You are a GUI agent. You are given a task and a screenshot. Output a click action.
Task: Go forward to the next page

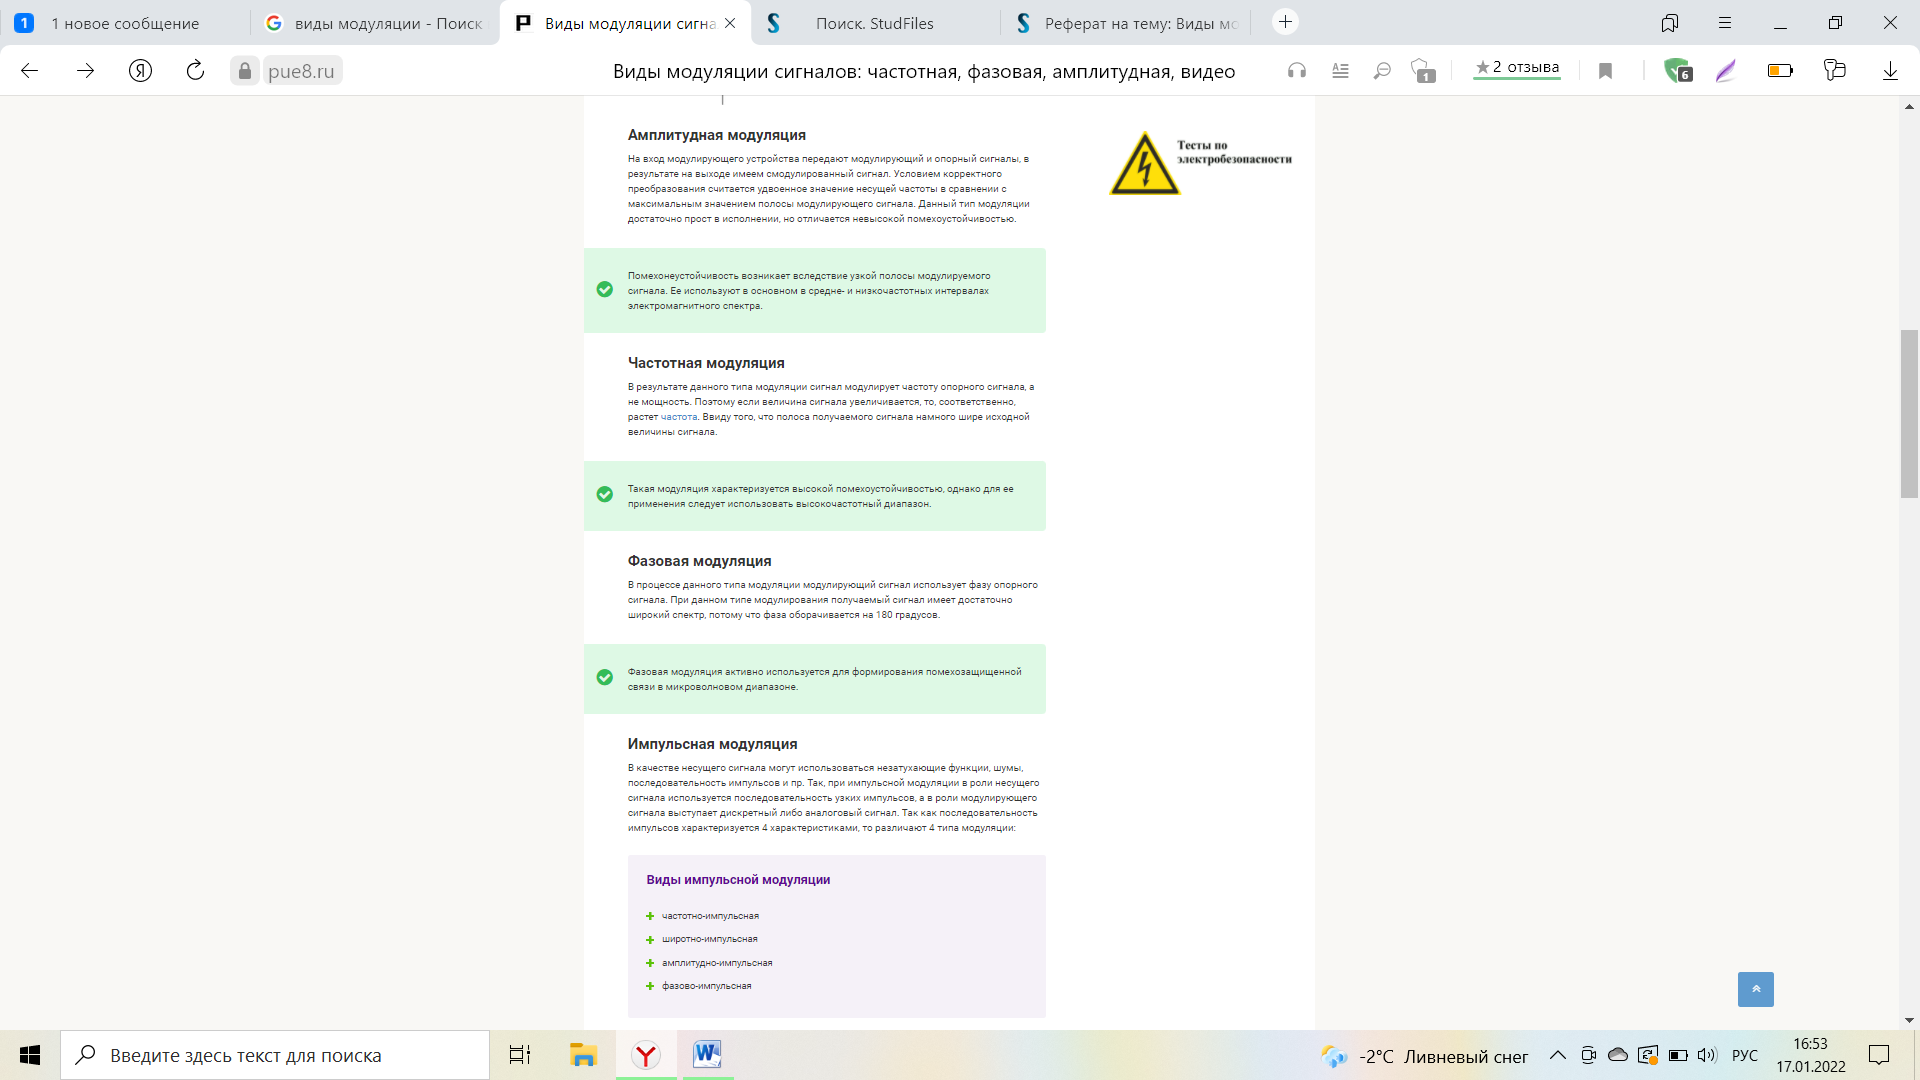coord(86,71)
